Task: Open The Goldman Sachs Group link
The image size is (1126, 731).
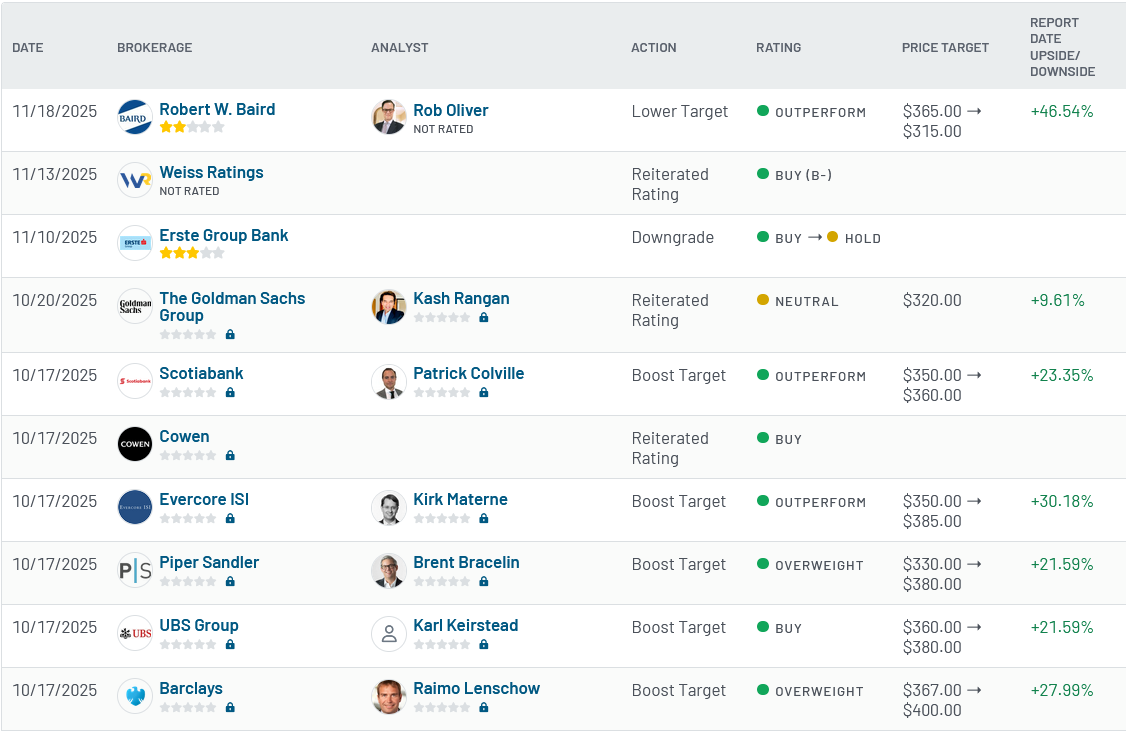Action: click(232, 307)
